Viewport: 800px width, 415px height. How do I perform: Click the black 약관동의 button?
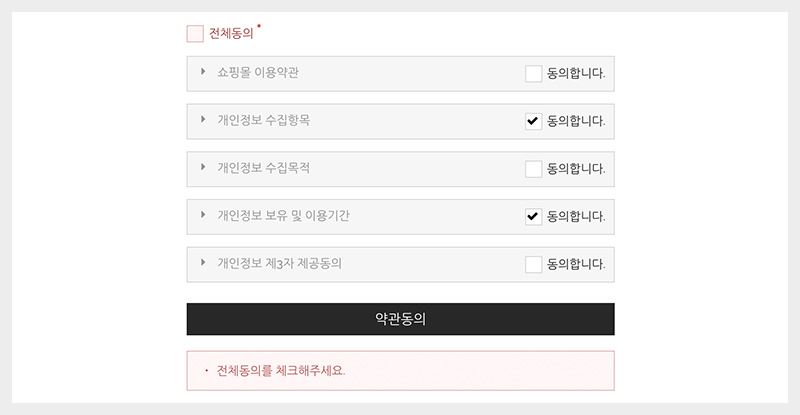point(400,319)
